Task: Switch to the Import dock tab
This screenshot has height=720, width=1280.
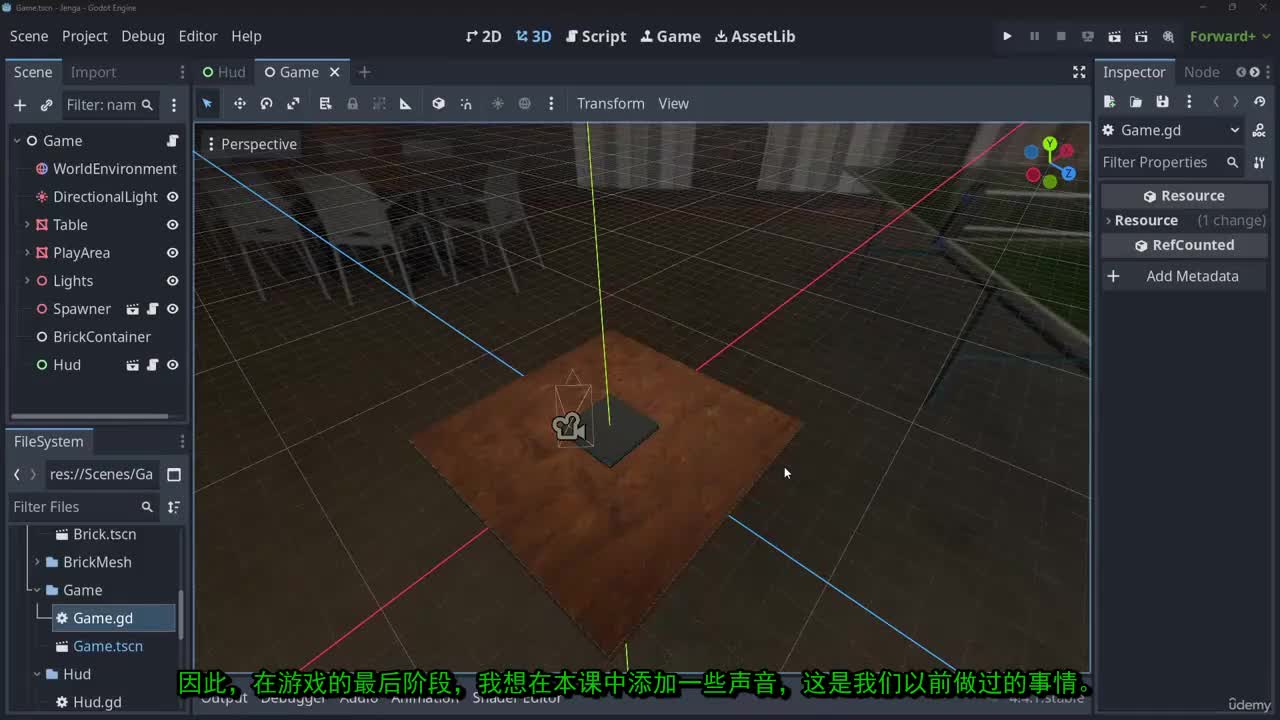Action: point(93,72)
